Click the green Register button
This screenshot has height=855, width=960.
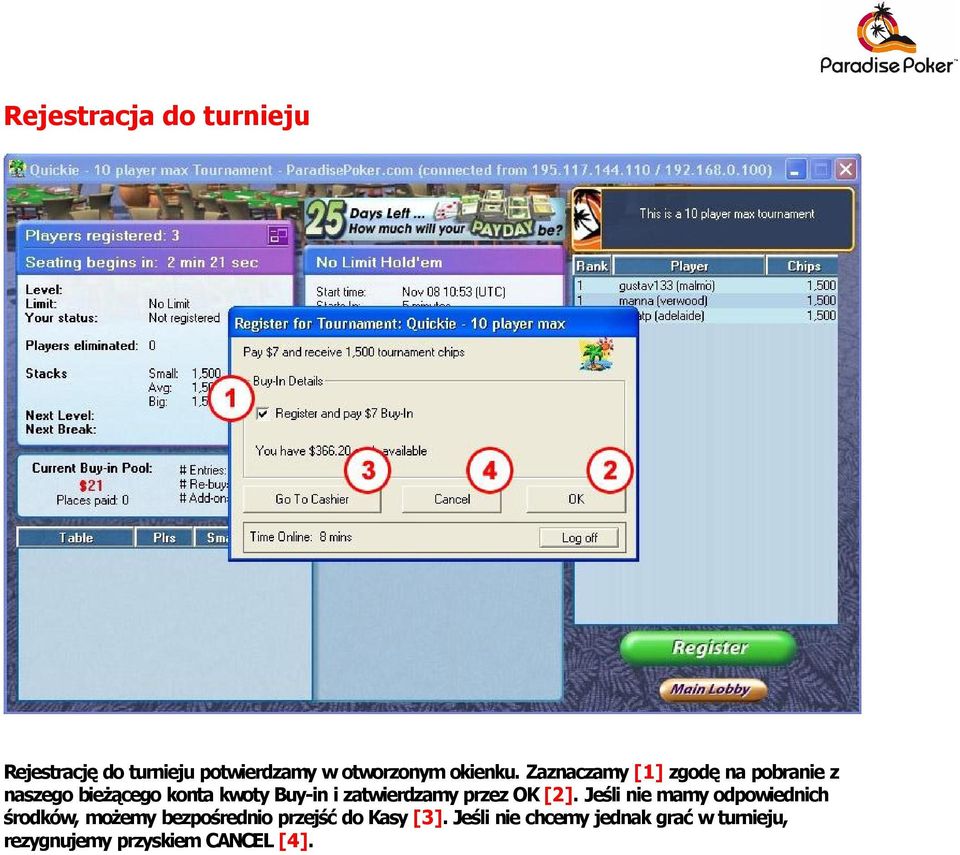click(x=709, y=647)
